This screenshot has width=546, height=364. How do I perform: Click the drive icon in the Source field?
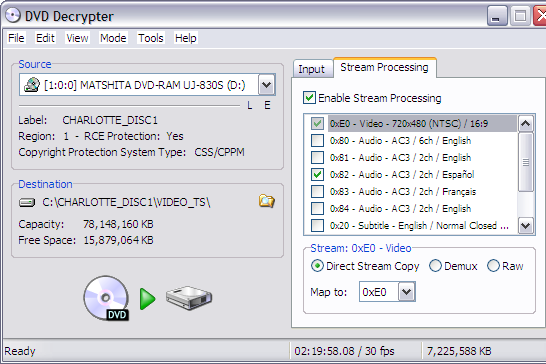pyautogui.click(x=32, y=85)
